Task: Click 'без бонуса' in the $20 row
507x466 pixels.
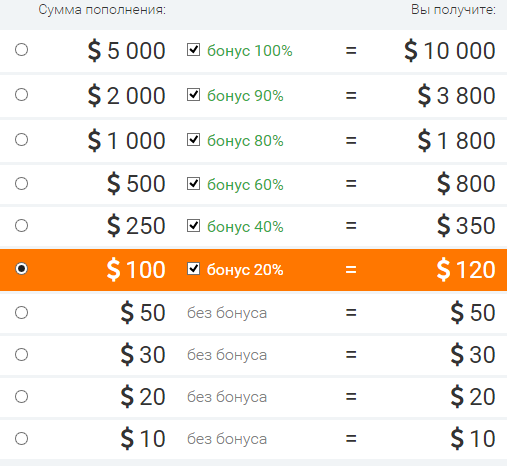Action: pyautogui.click(x=227, y=397)
